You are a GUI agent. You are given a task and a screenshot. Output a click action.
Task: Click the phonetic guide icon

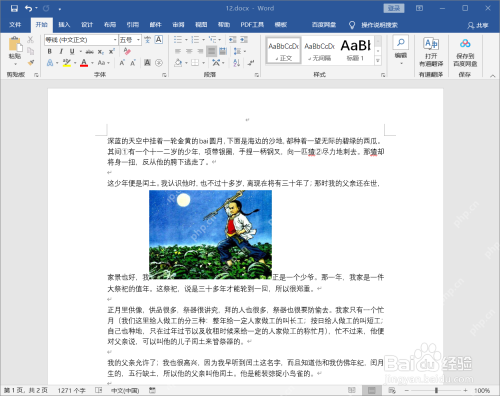click(x=147, y=40)
